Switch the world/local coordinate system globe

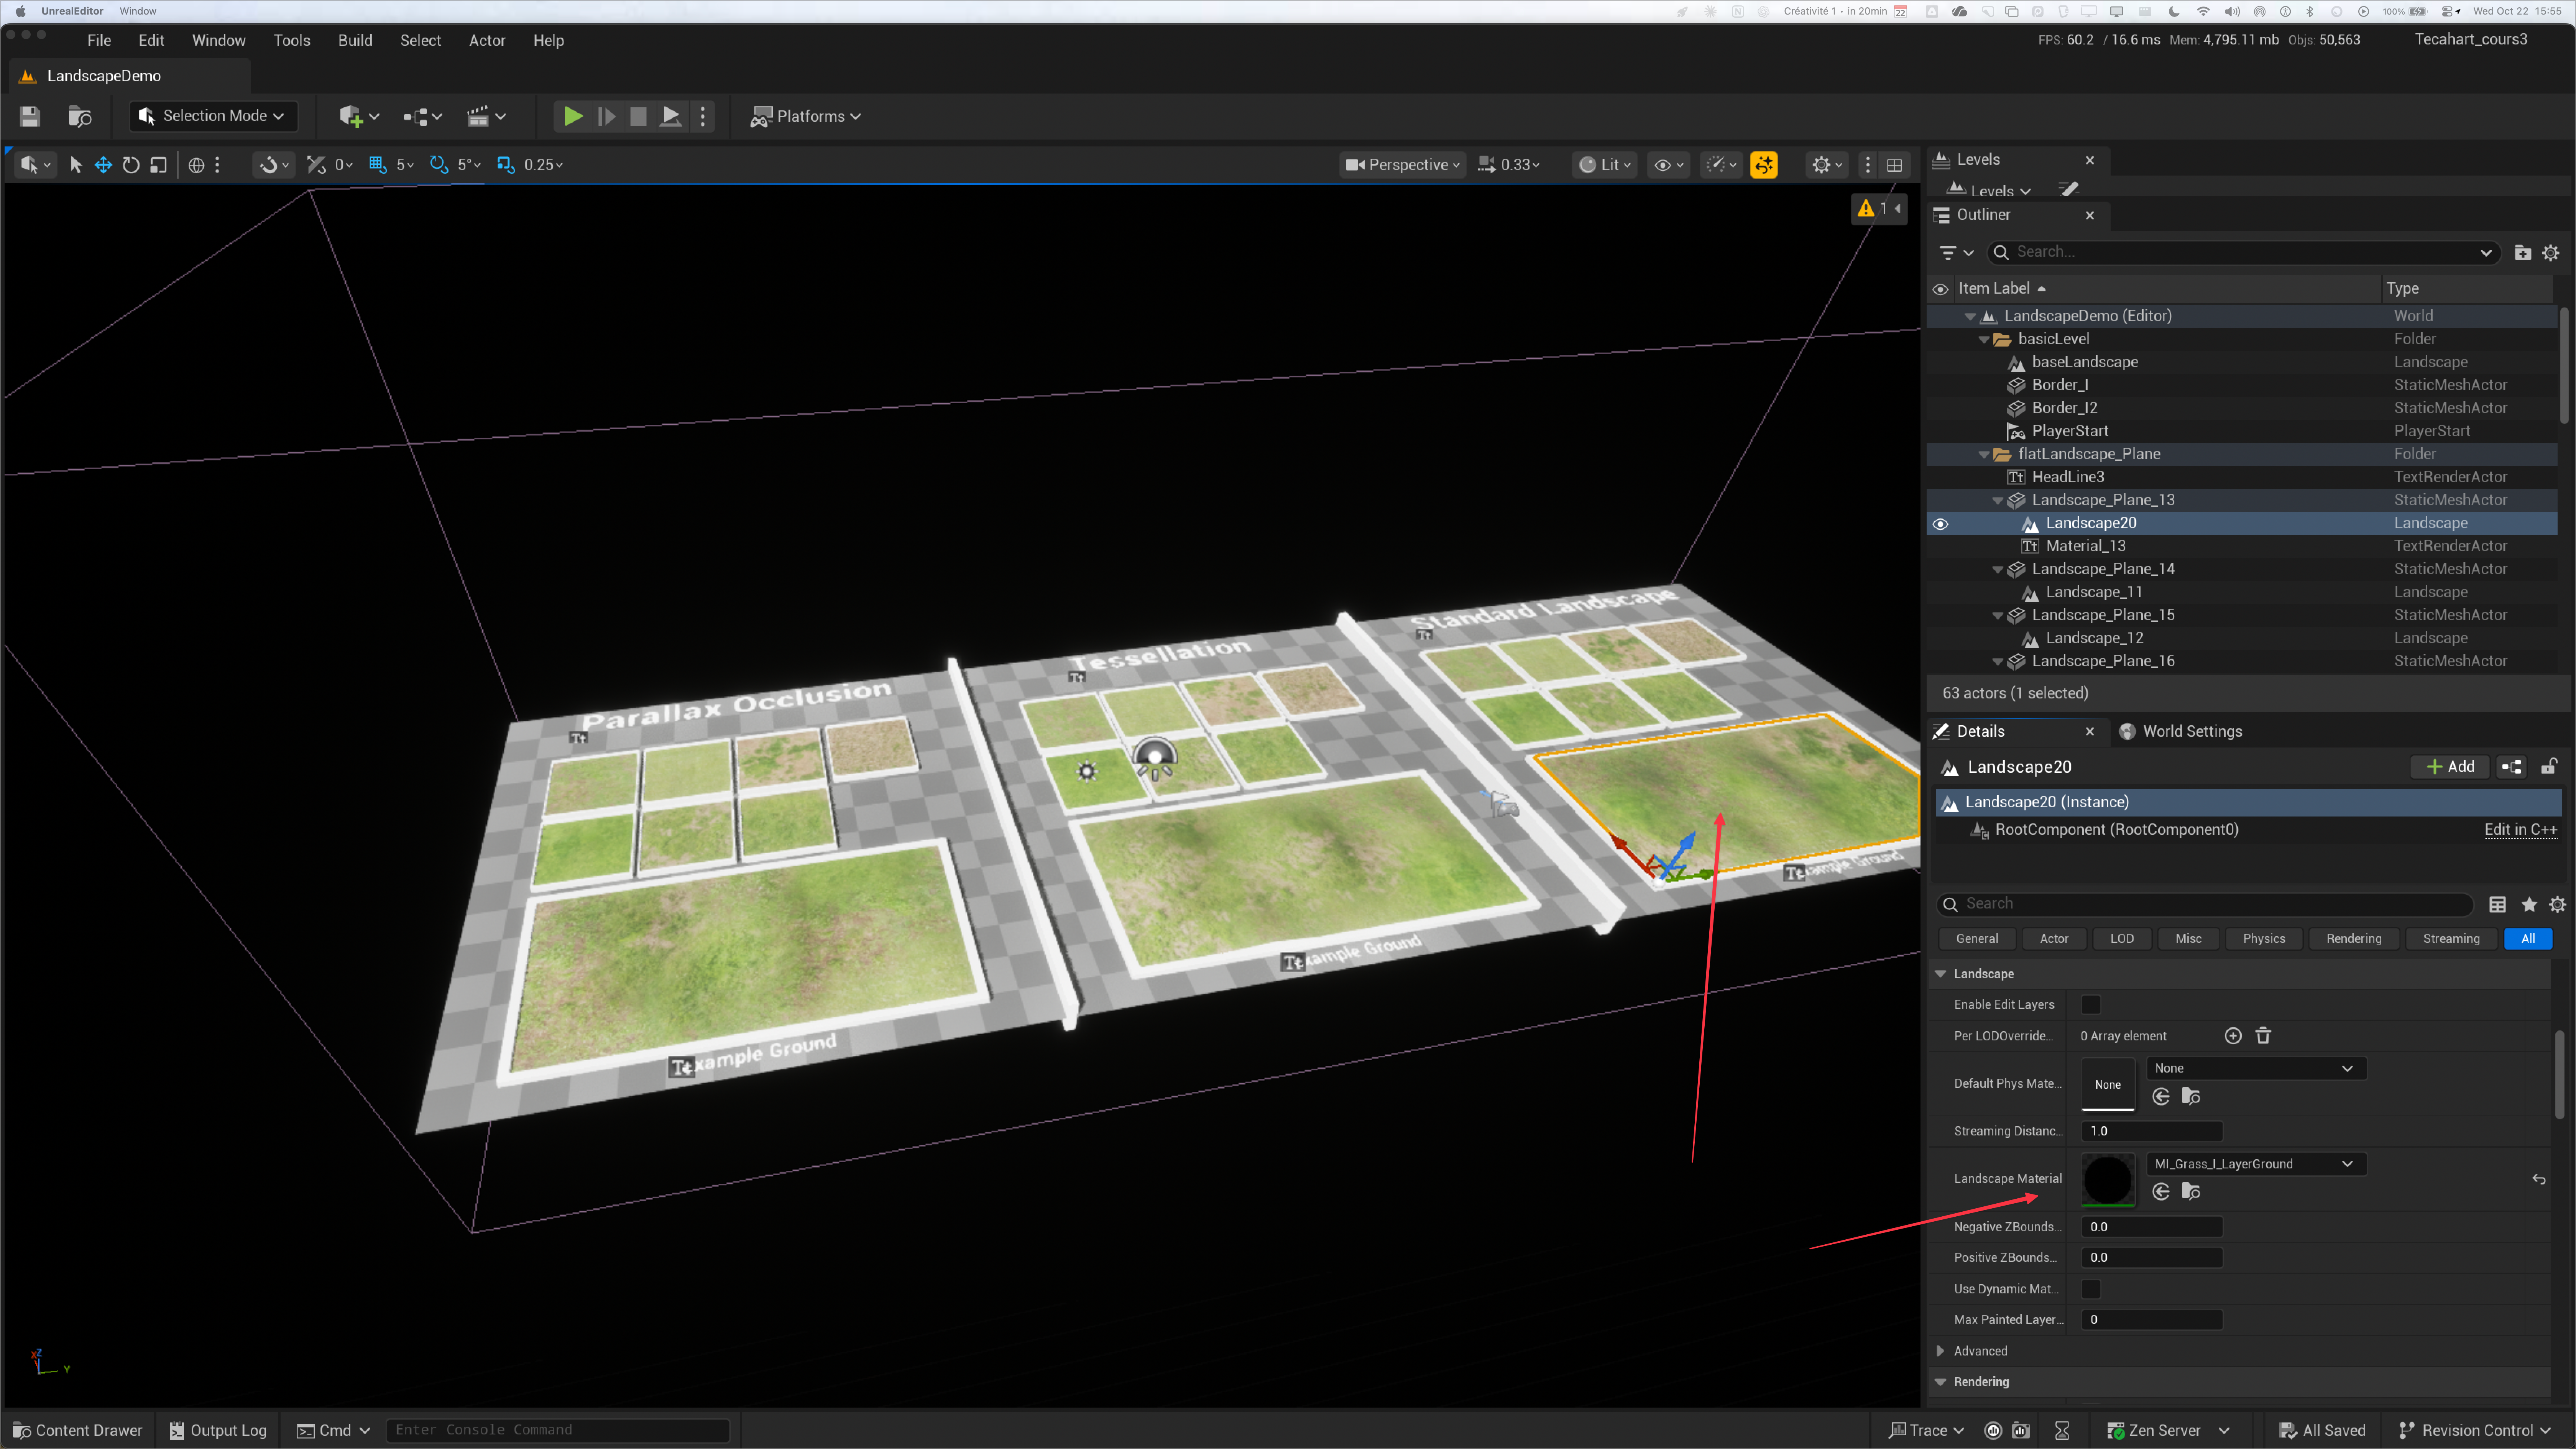pos(197,165)
